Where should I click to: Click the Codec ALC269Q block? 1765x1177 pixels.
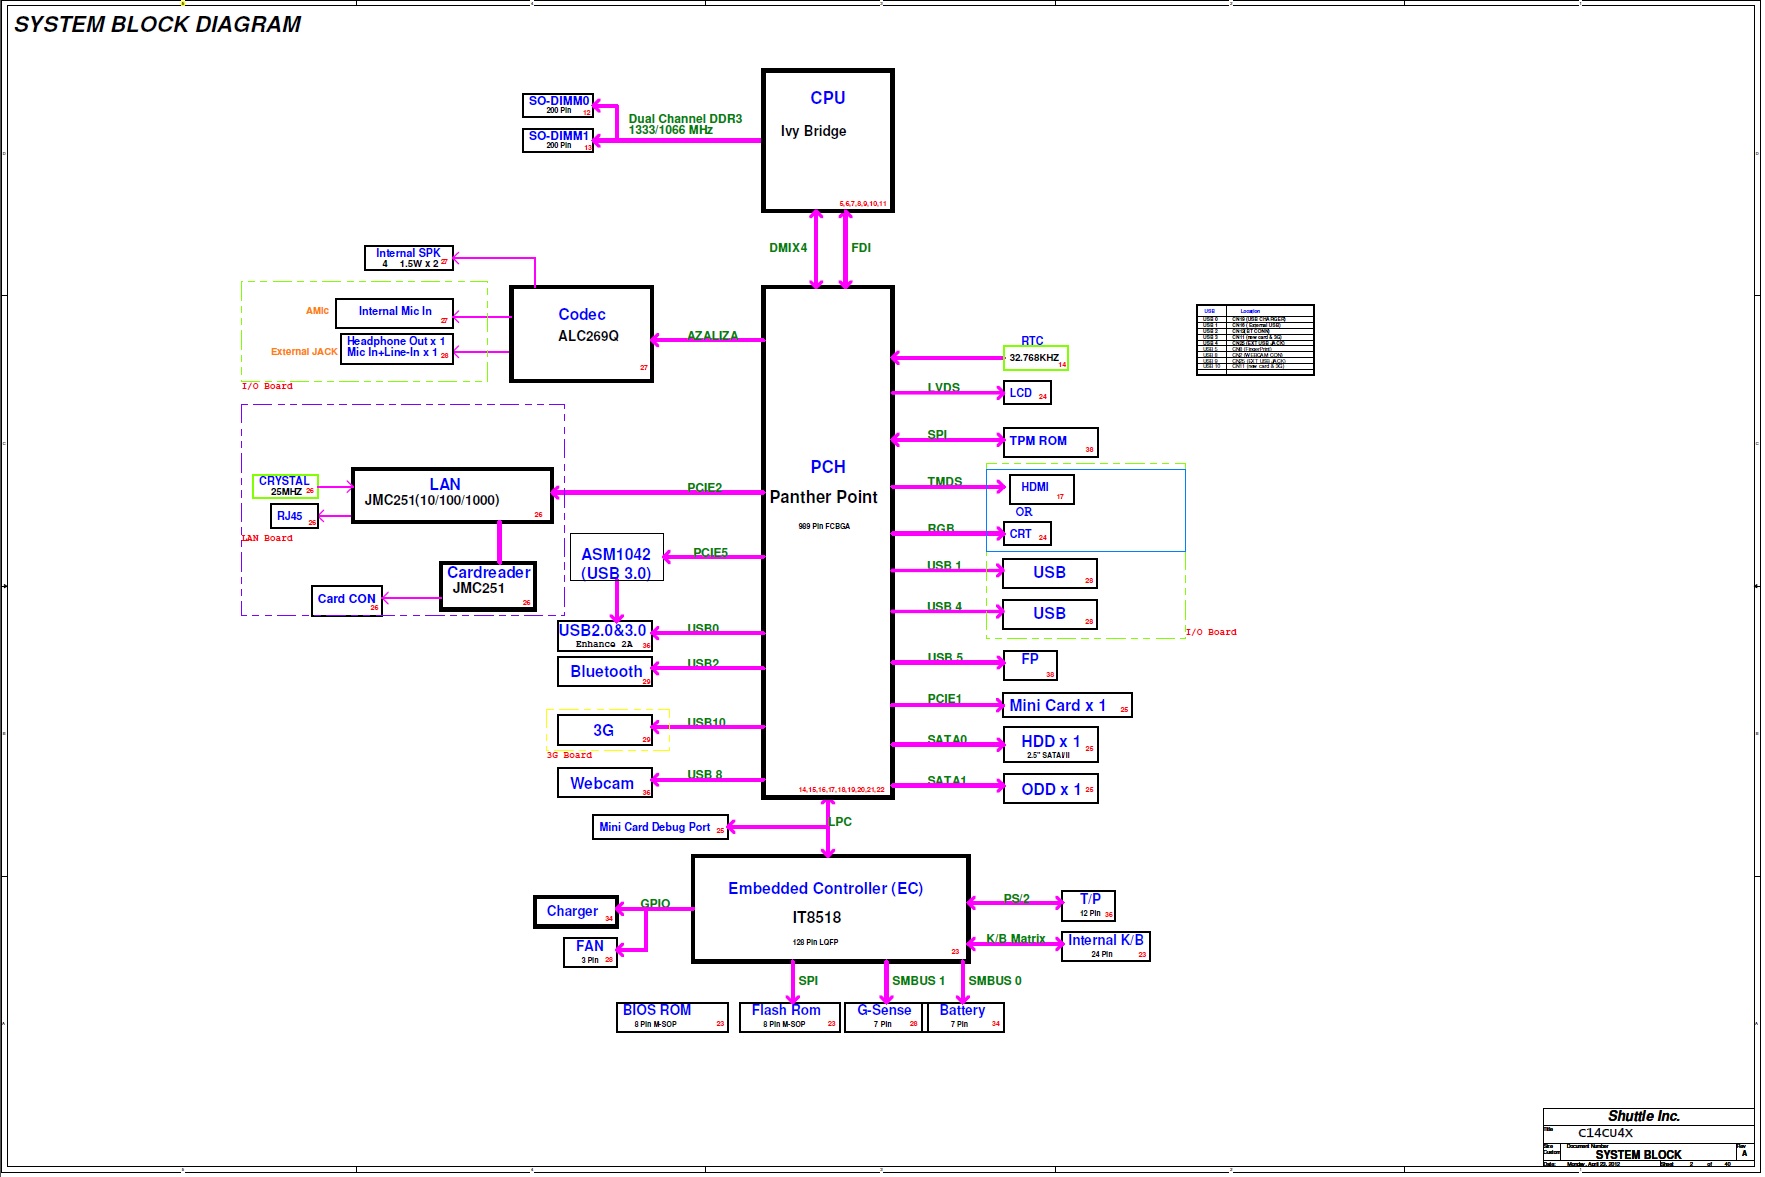pos(581,334)
